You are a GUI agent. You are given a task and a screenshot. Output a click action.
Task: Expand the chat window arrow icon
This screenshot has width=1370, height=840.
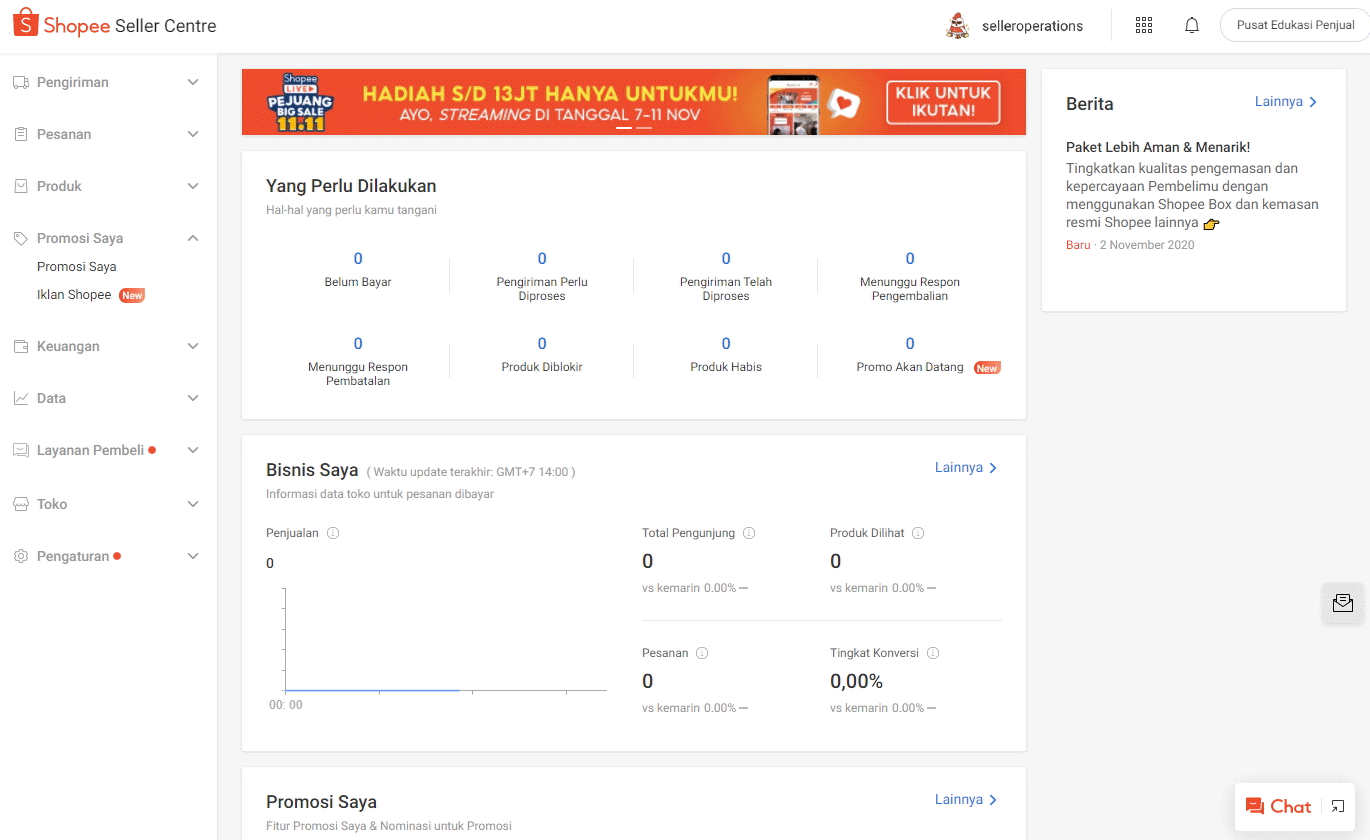click(x=1338, y=806)
